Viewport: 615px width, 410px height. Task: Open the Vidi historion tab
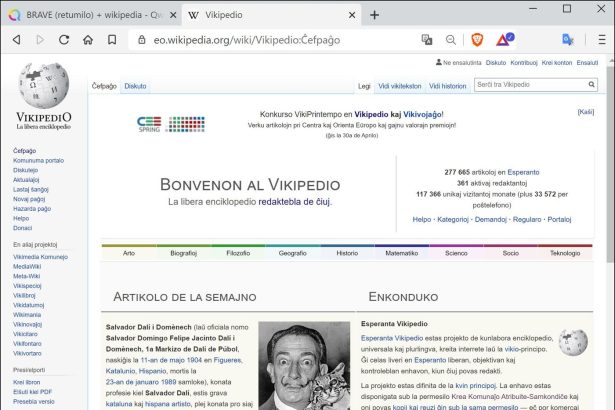coord(448,86)
